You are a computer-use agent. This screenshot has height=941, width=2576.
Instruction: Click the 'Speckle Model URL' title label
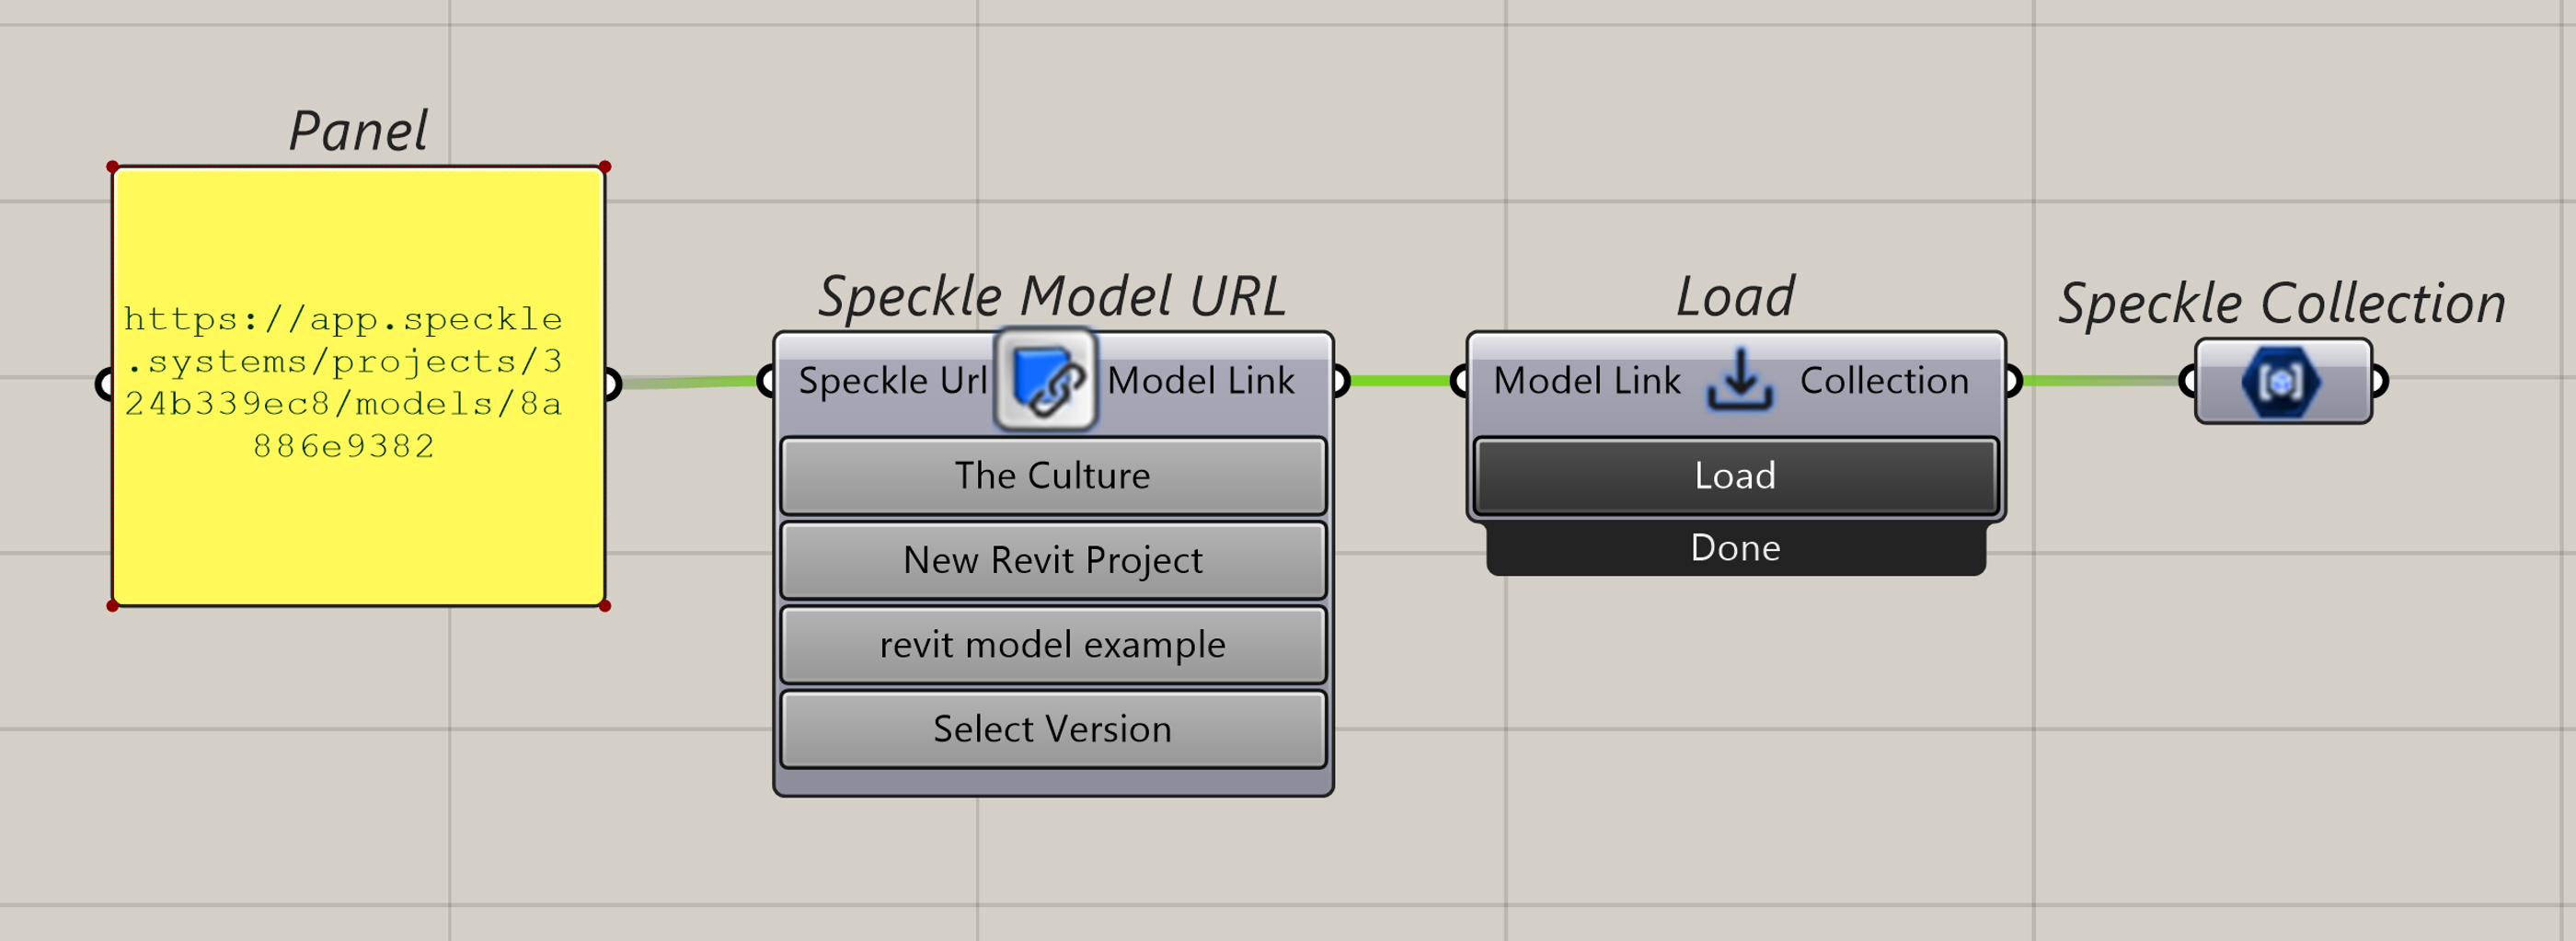point(1052,297)
